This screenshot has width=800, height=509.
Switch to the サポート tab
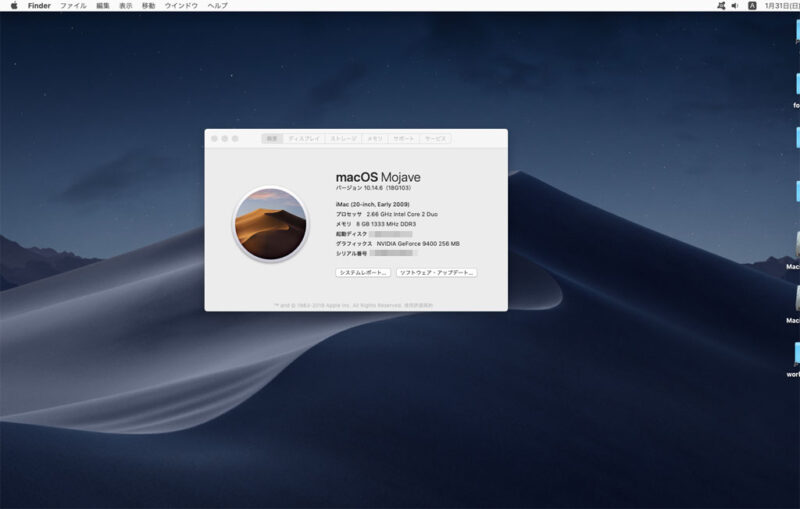pyautogui.click(x=404, y=139)
